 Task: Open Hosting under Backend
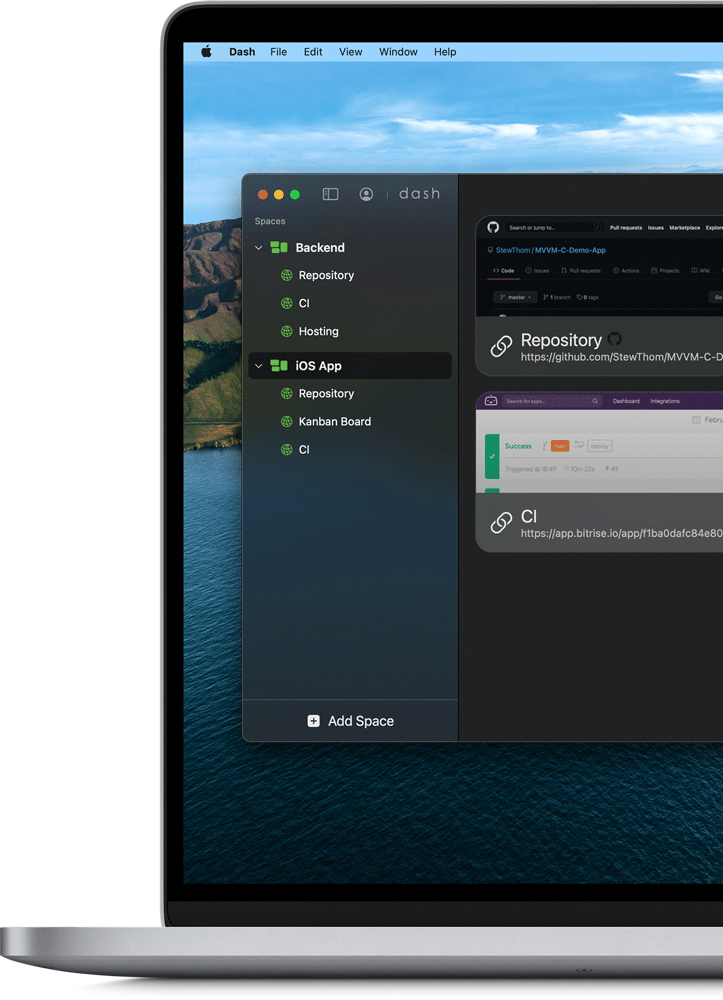tap(318, 332)
